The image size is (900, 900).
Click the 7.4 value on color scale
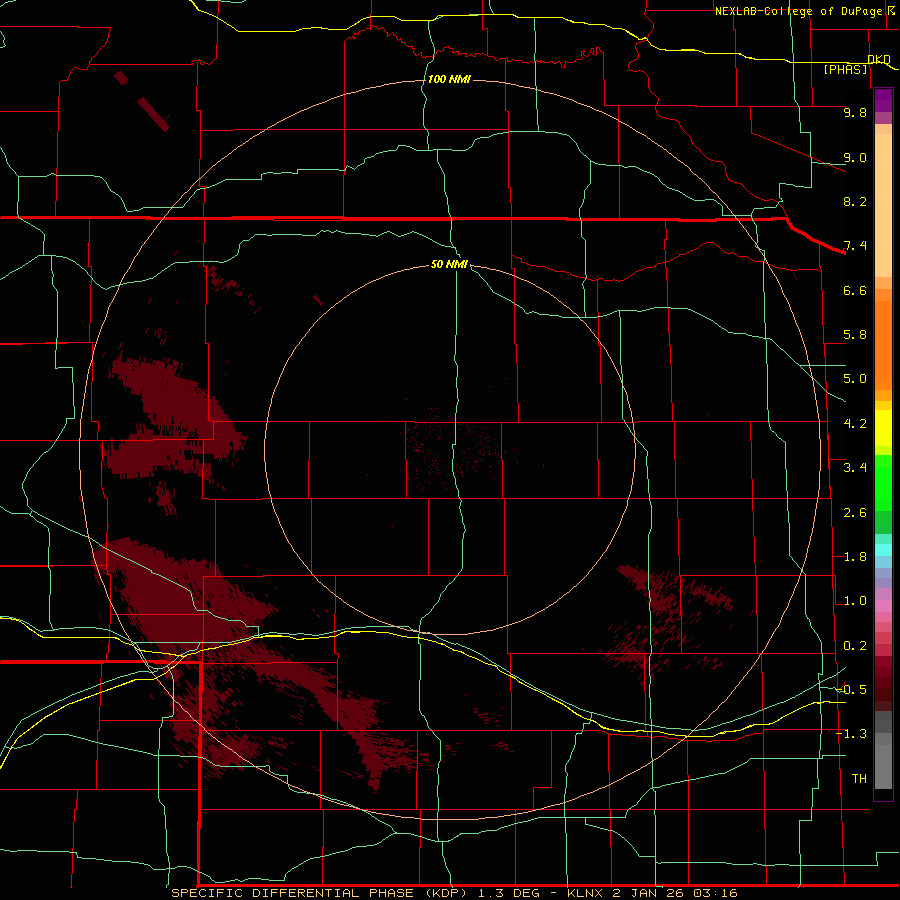[855, 246]
